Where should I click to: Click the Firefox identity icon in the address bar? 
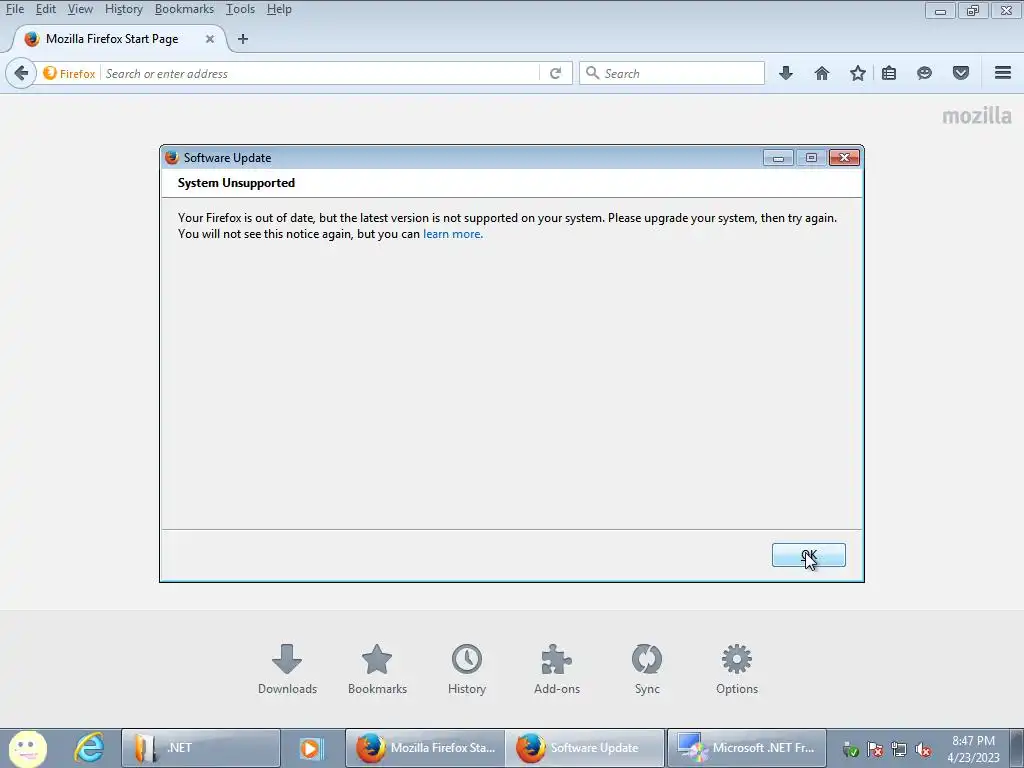pos(69,73)
